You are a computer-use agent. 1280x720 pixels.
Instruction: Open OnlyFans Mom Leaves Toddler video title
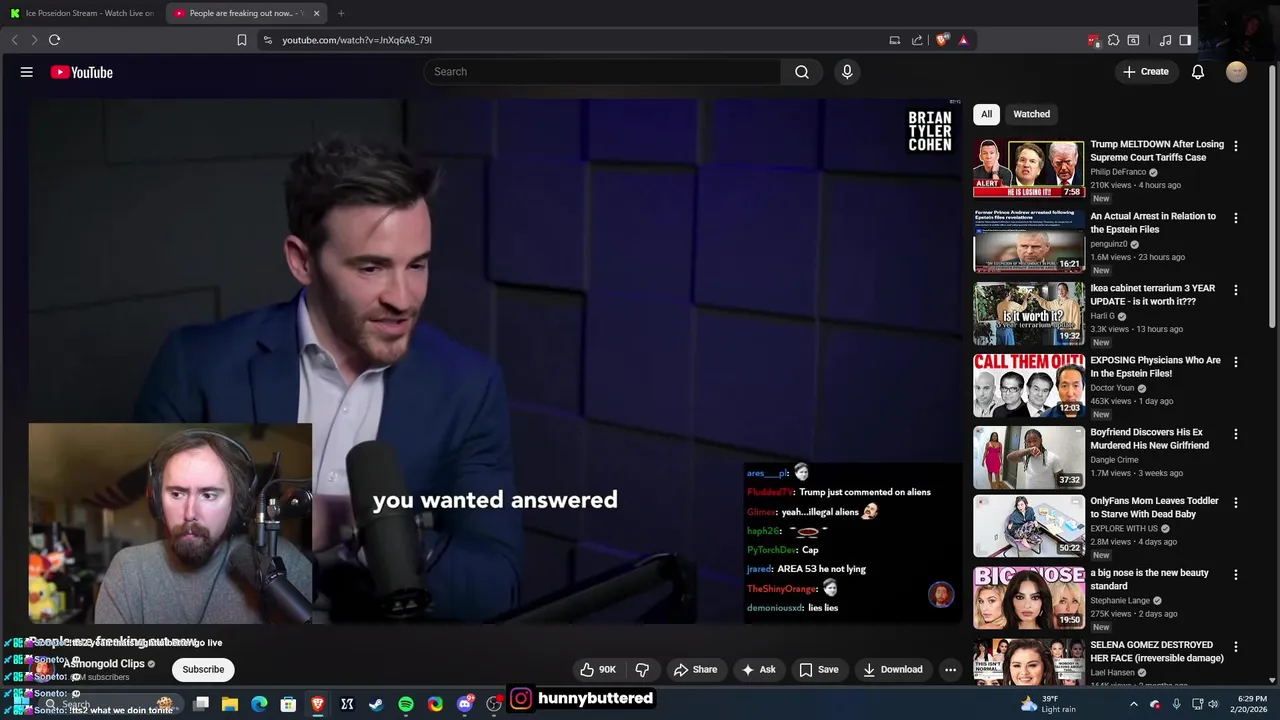[1155, 508]
